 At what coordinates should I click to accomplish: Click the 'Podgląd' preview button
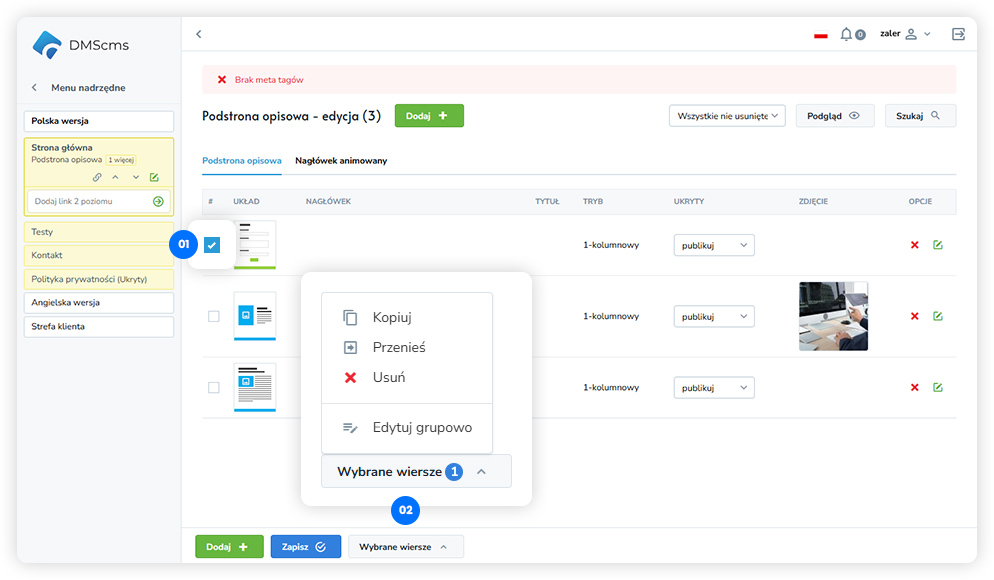point(834,116)
